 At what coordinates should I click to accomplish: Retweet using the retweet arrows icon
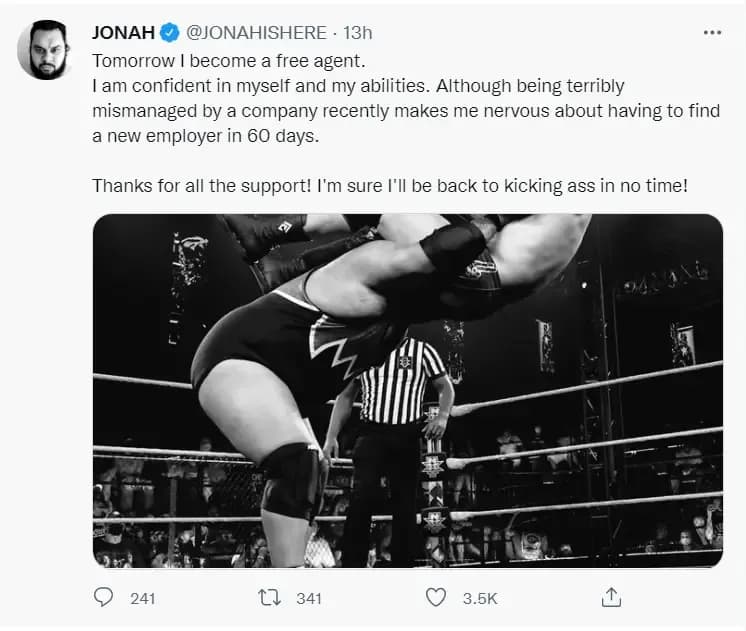tap(269, 597)
